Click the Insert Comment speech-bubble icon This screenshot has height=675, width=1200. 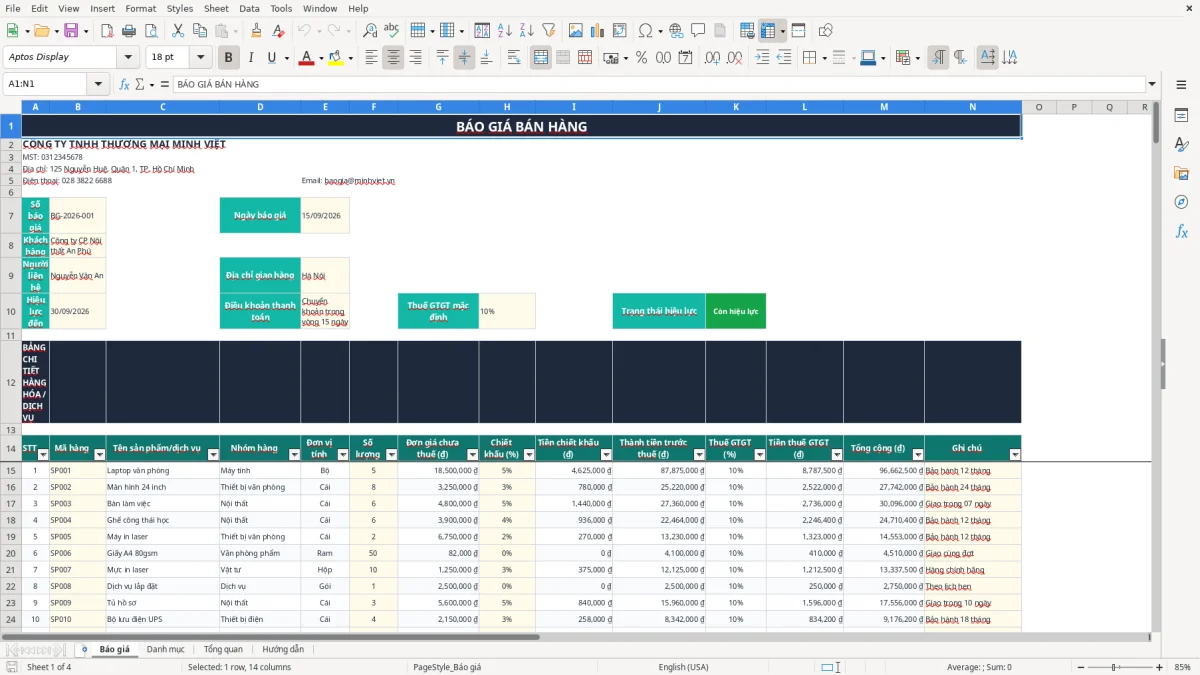(699, 31)
